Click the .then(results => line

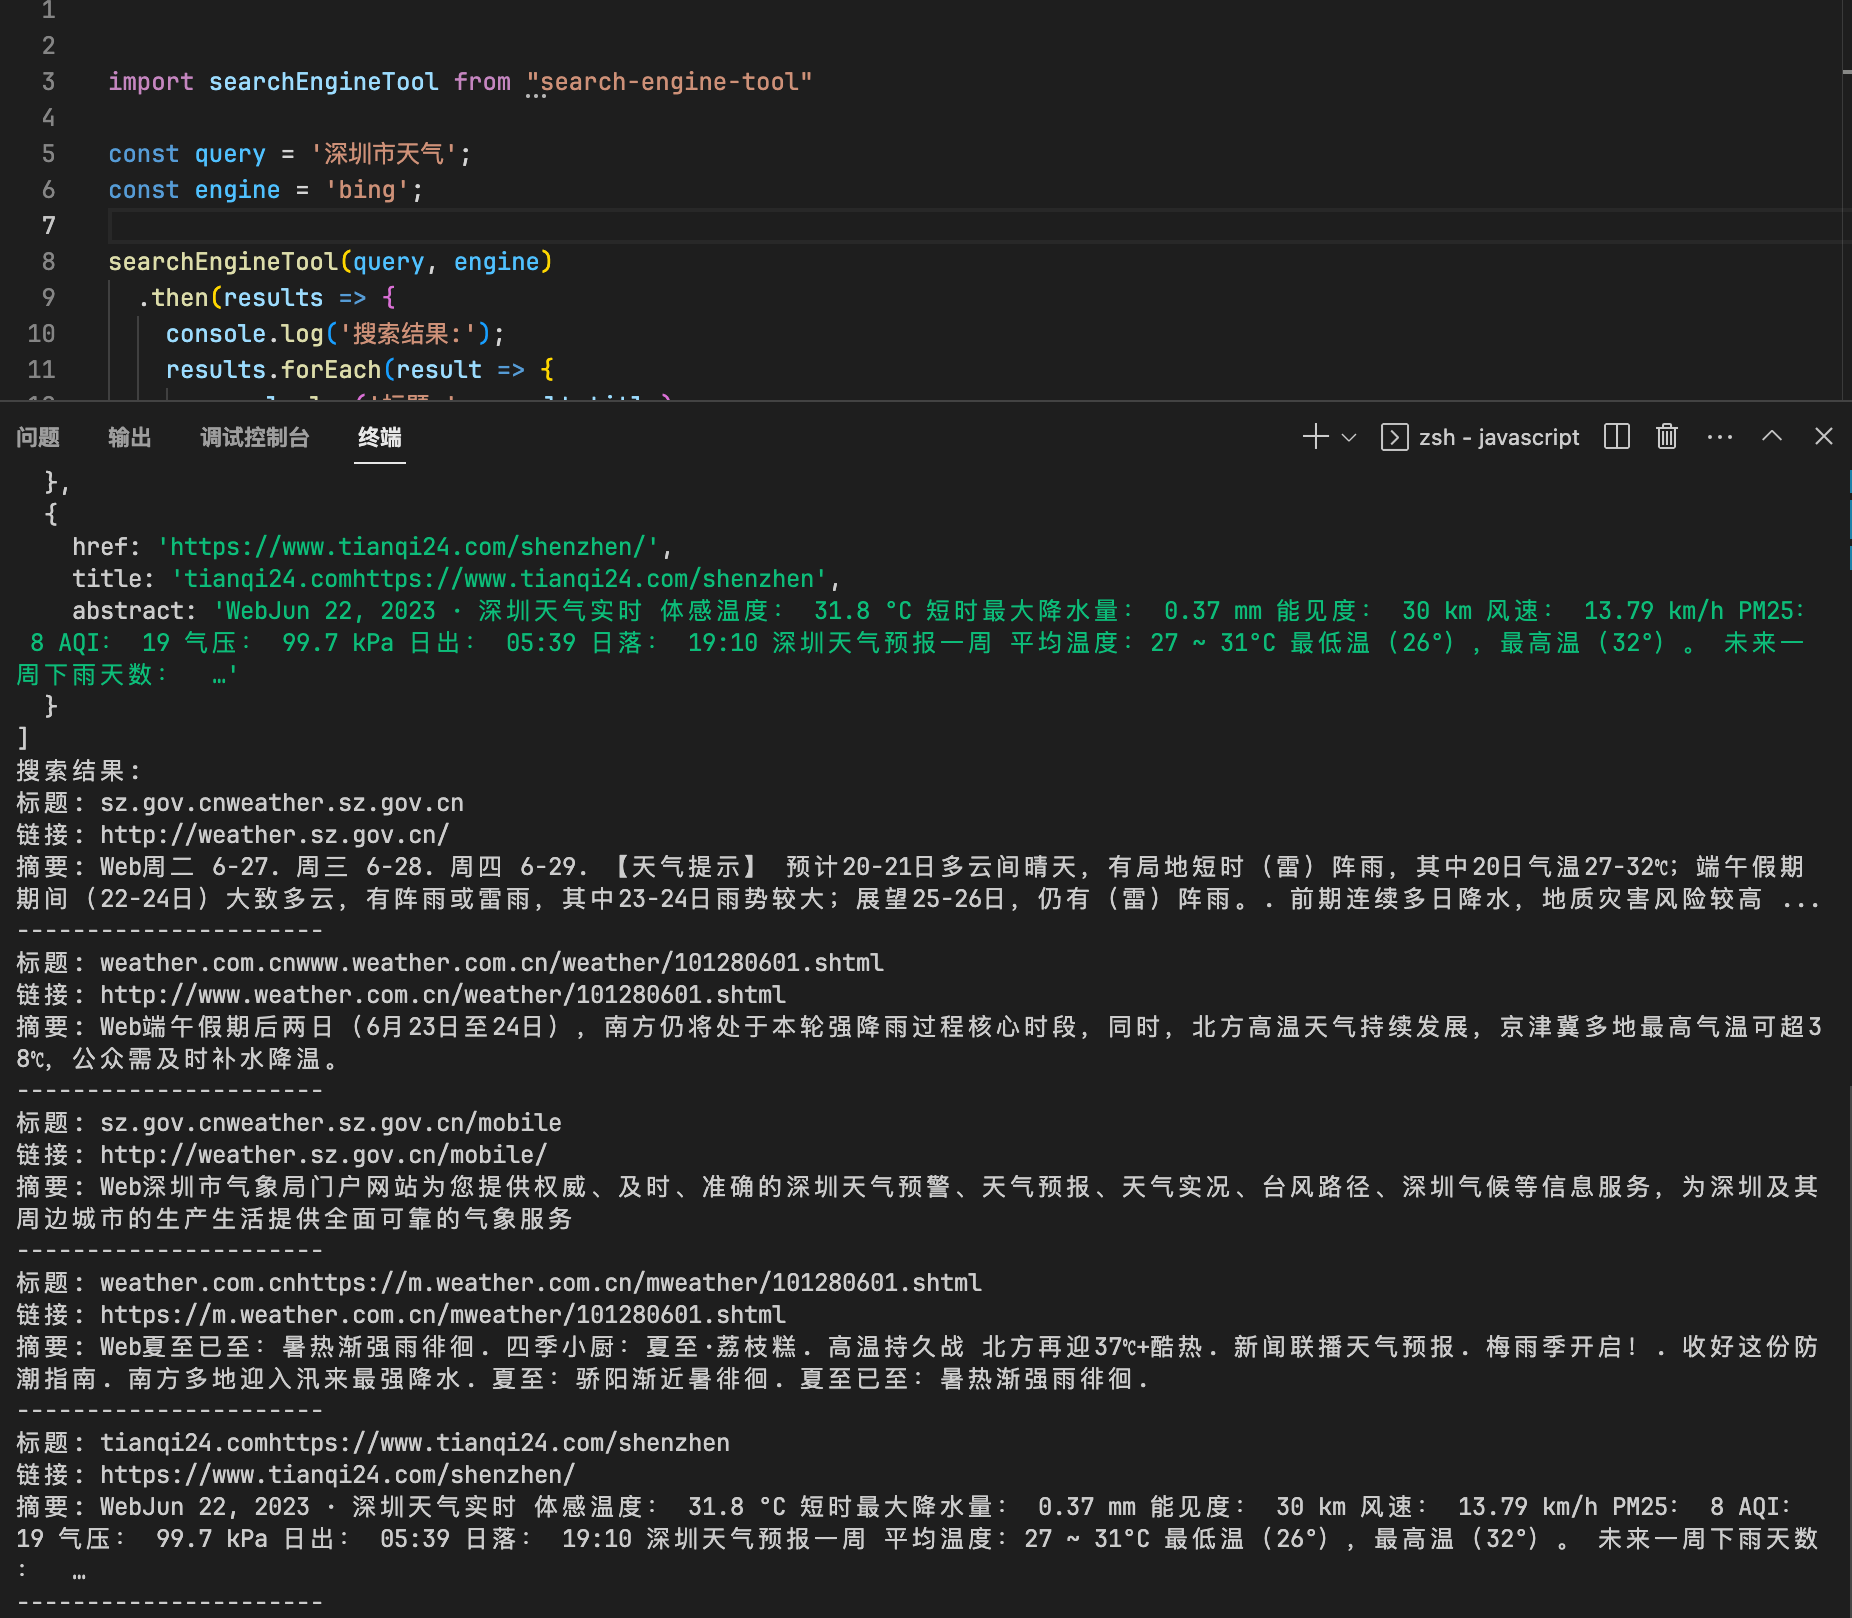pyautogui.click(x=267, y=298)
